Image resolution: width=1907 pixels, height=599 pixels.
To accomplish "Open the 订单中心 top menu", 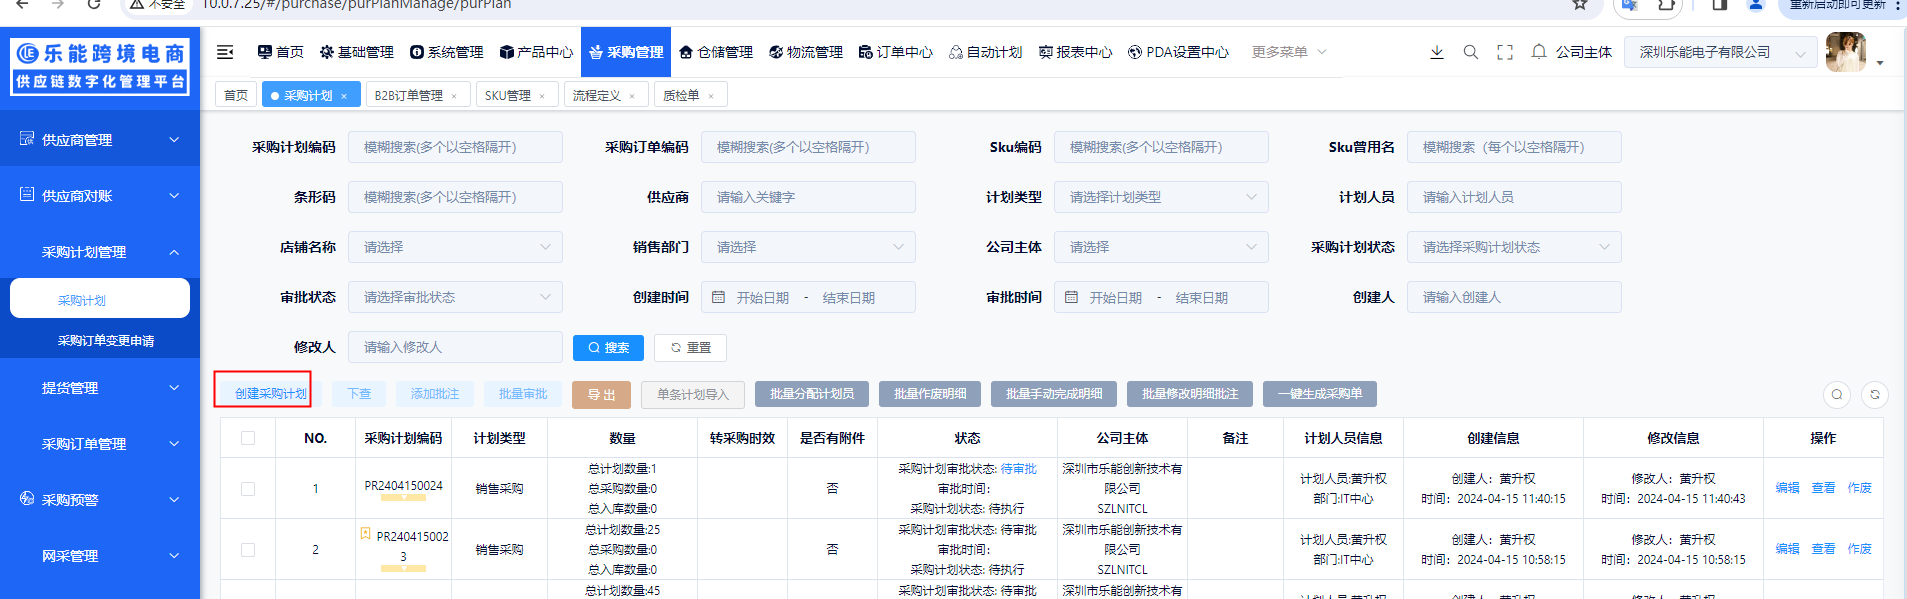I will pyautogui.click(x=896, y=52).
